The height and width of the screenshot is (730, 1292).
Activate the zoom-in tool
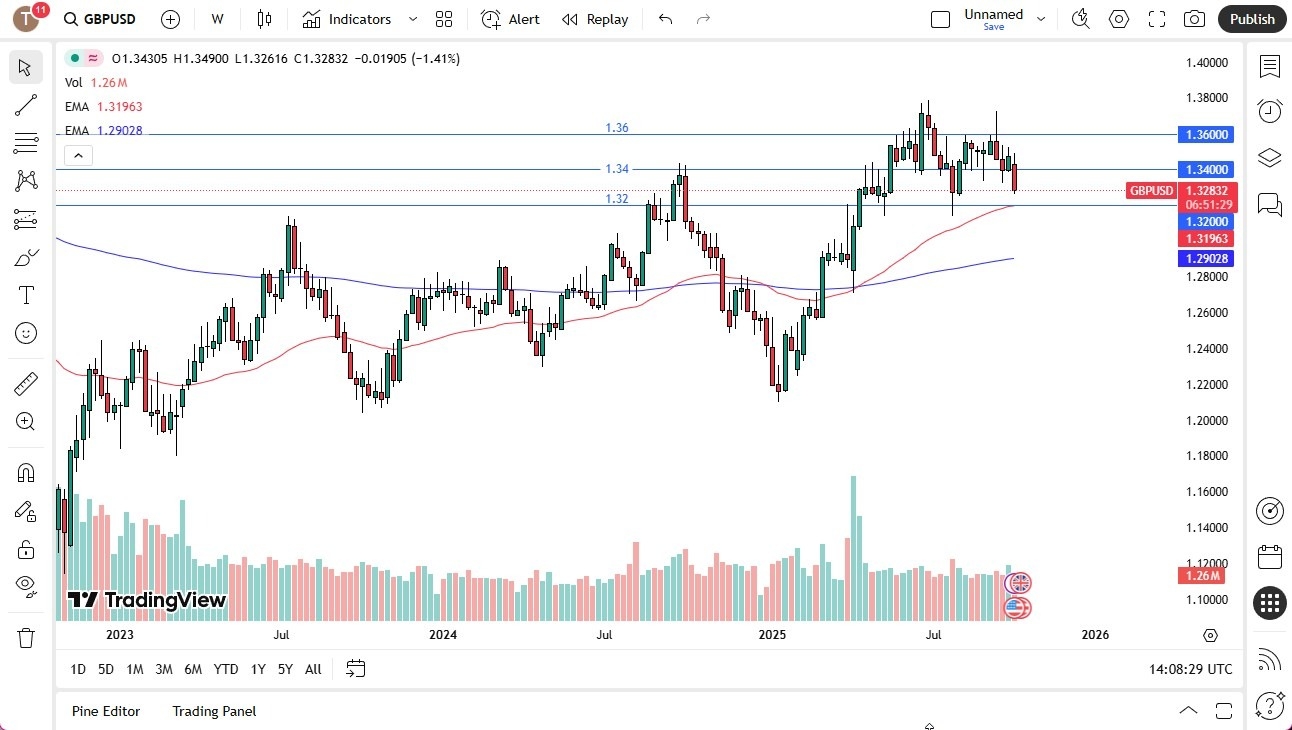pos(26,421)
